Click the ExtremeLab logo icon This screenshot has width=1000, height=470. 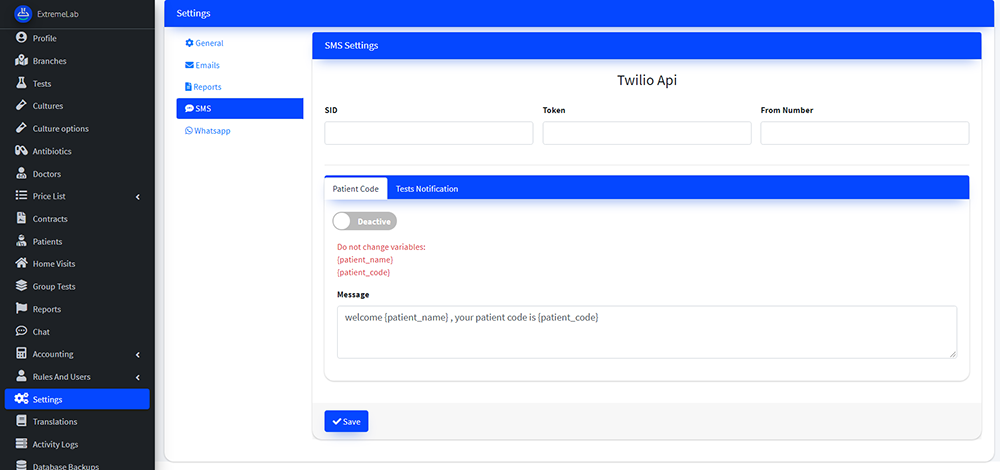22,13
